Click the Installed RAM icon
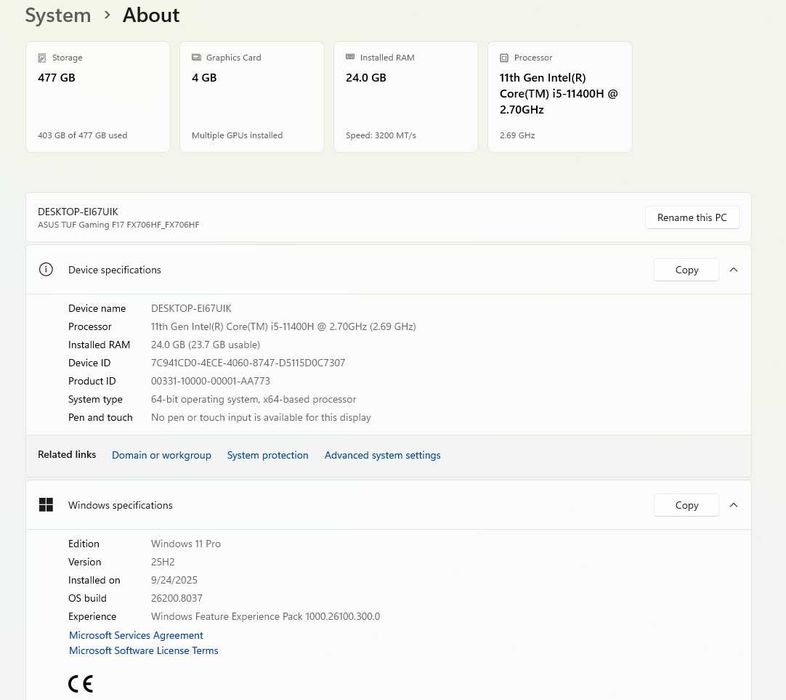786x700 pixels. pyautogui.click(x=350, y=57)
